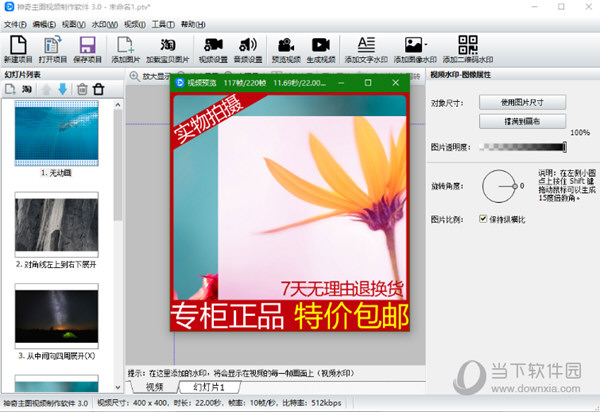The height and width of the screenshot is (412, 600).
Task: Open a project using 打开项目 icon
Action: (x=52, y=49)
